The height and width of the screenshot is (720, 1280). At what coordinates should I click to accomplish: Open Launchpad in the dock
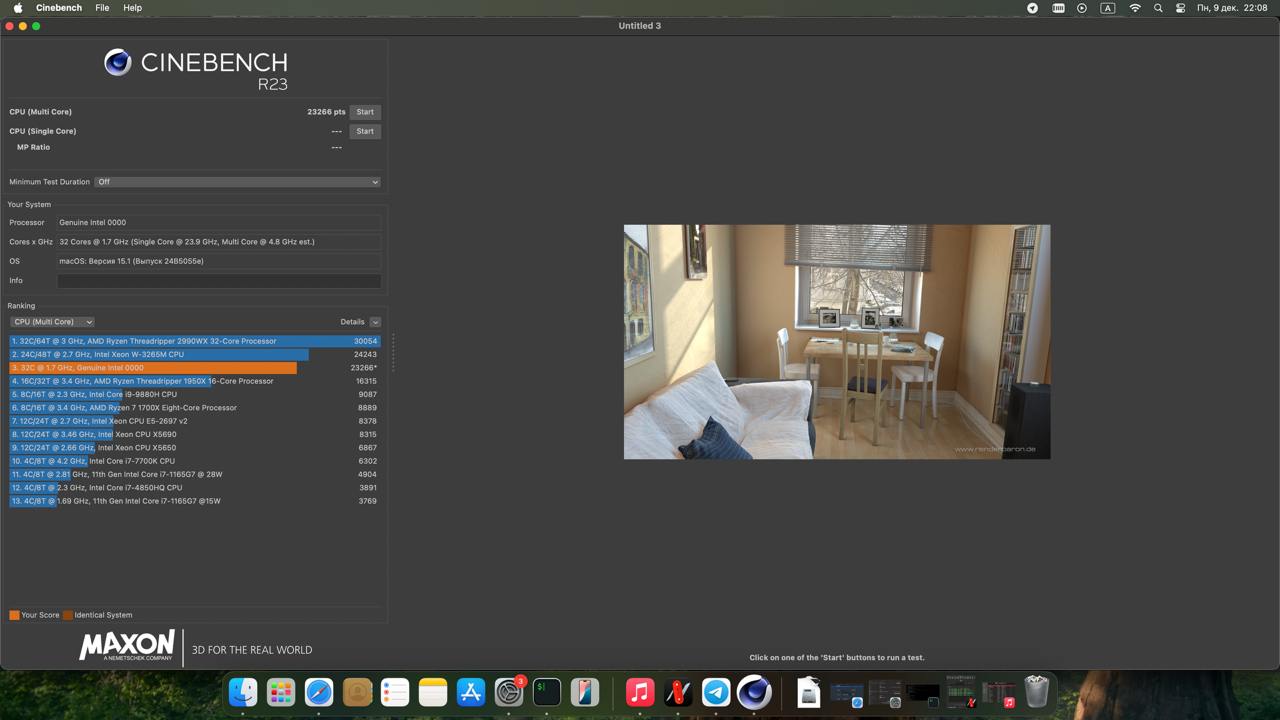pyautogui.click(x=281, y=692)
